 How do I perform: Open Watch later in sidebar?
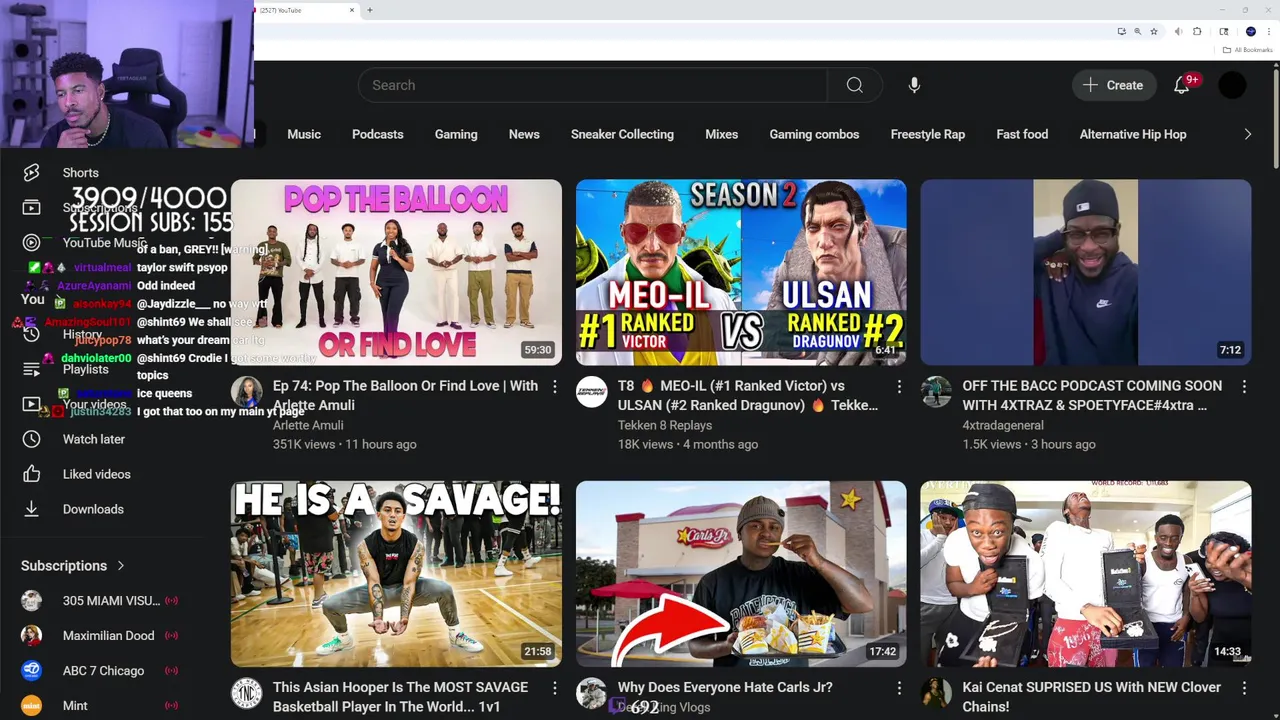[x=94, y=439]
